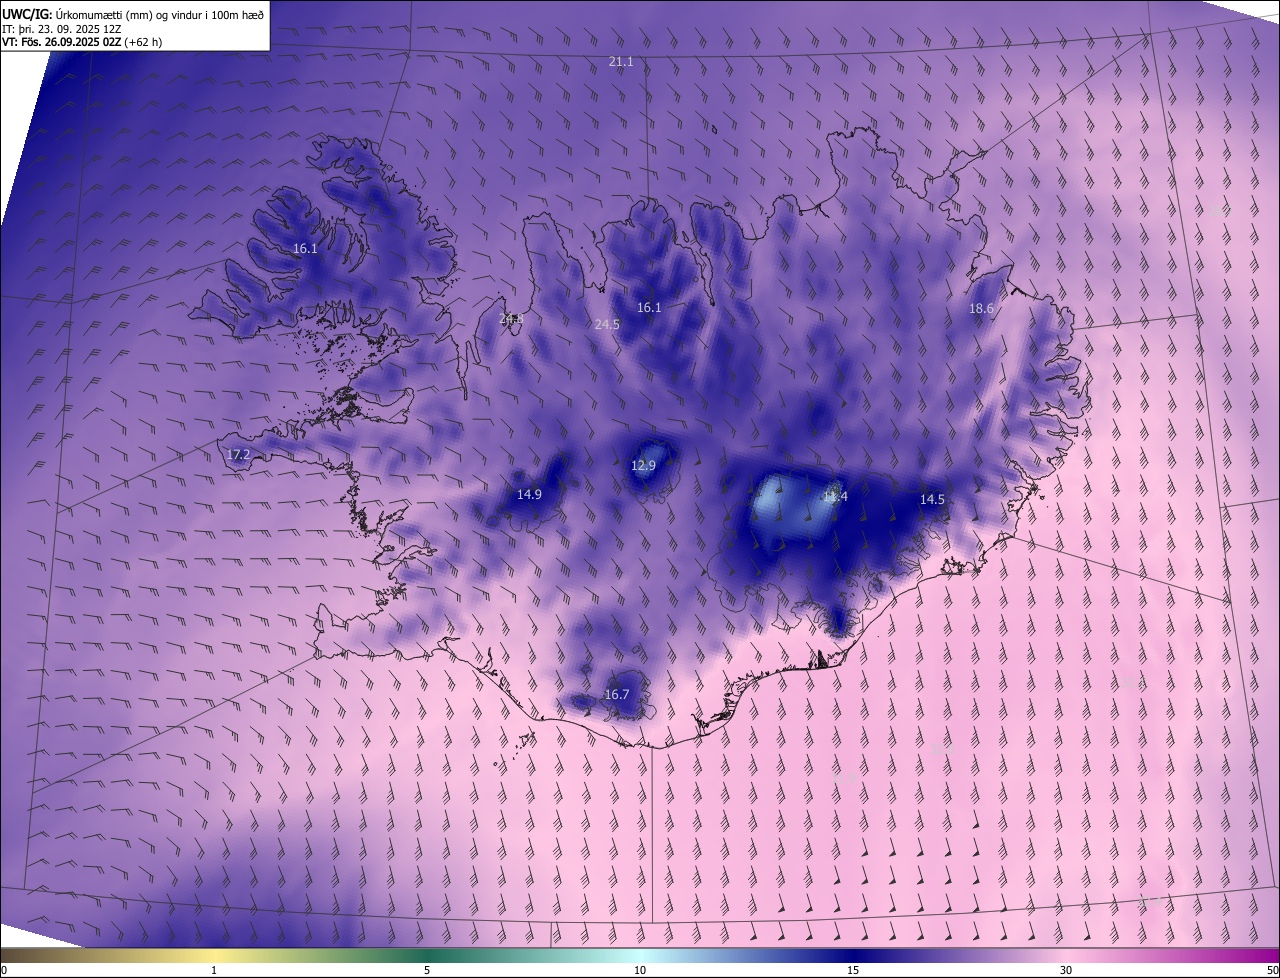Click the 24.5 value label
The height and width of the screenshot is (978, 1280).
607,325
